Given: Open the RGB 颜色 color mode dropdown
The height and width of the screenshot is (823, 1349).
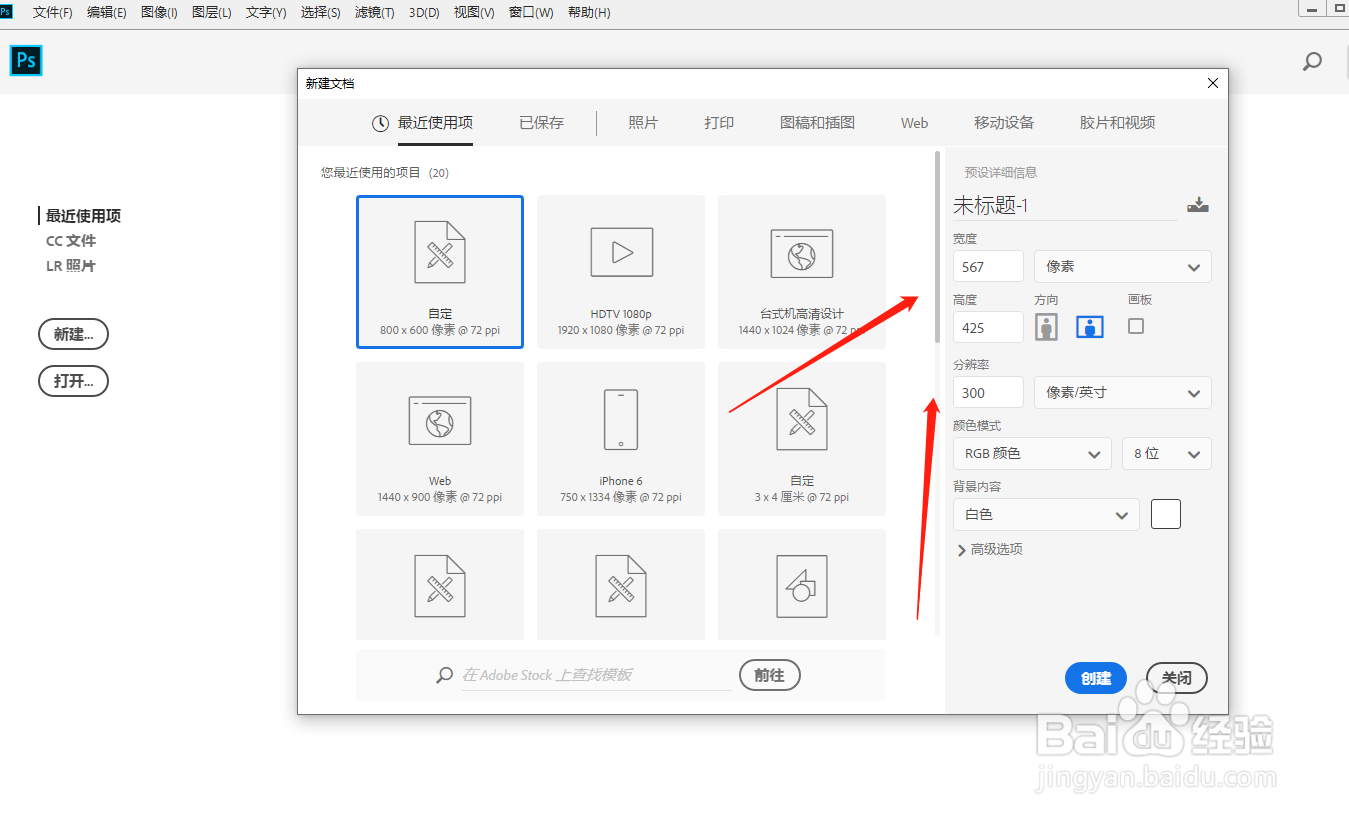Looking at the screenshot, I should click(x=1031, y=453).
